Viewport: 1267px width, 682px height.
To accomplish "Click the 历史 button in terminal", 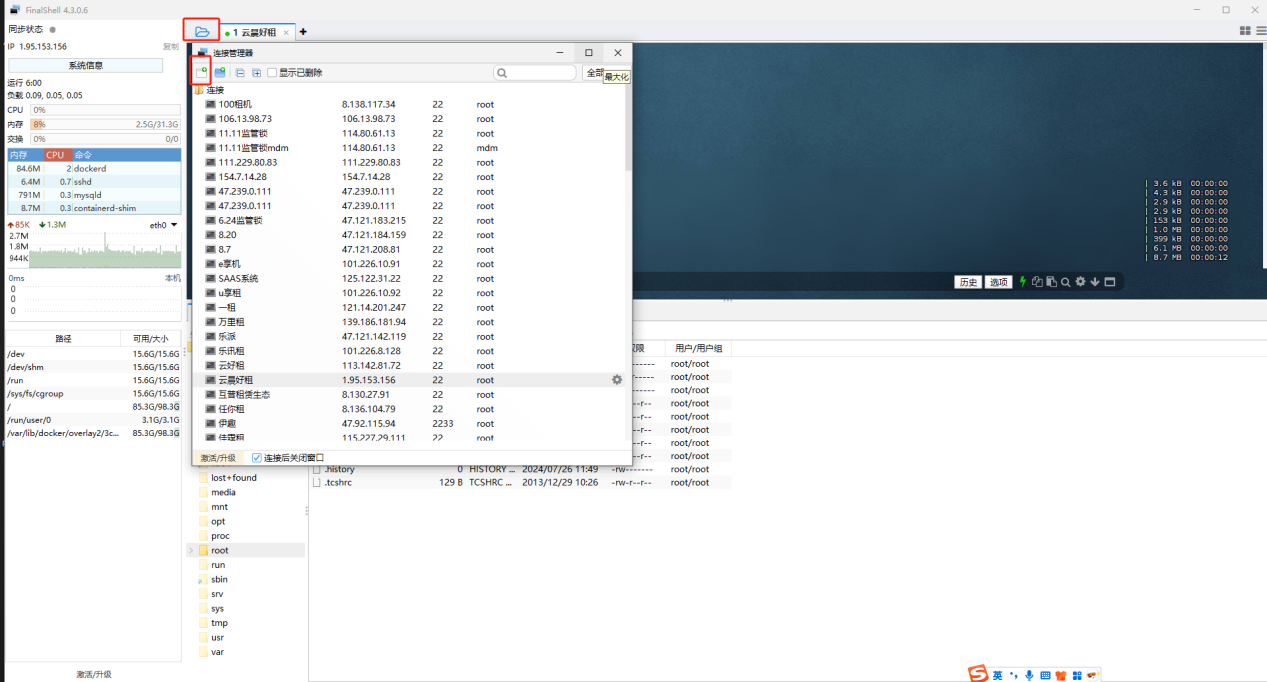I will click(969, 283).
